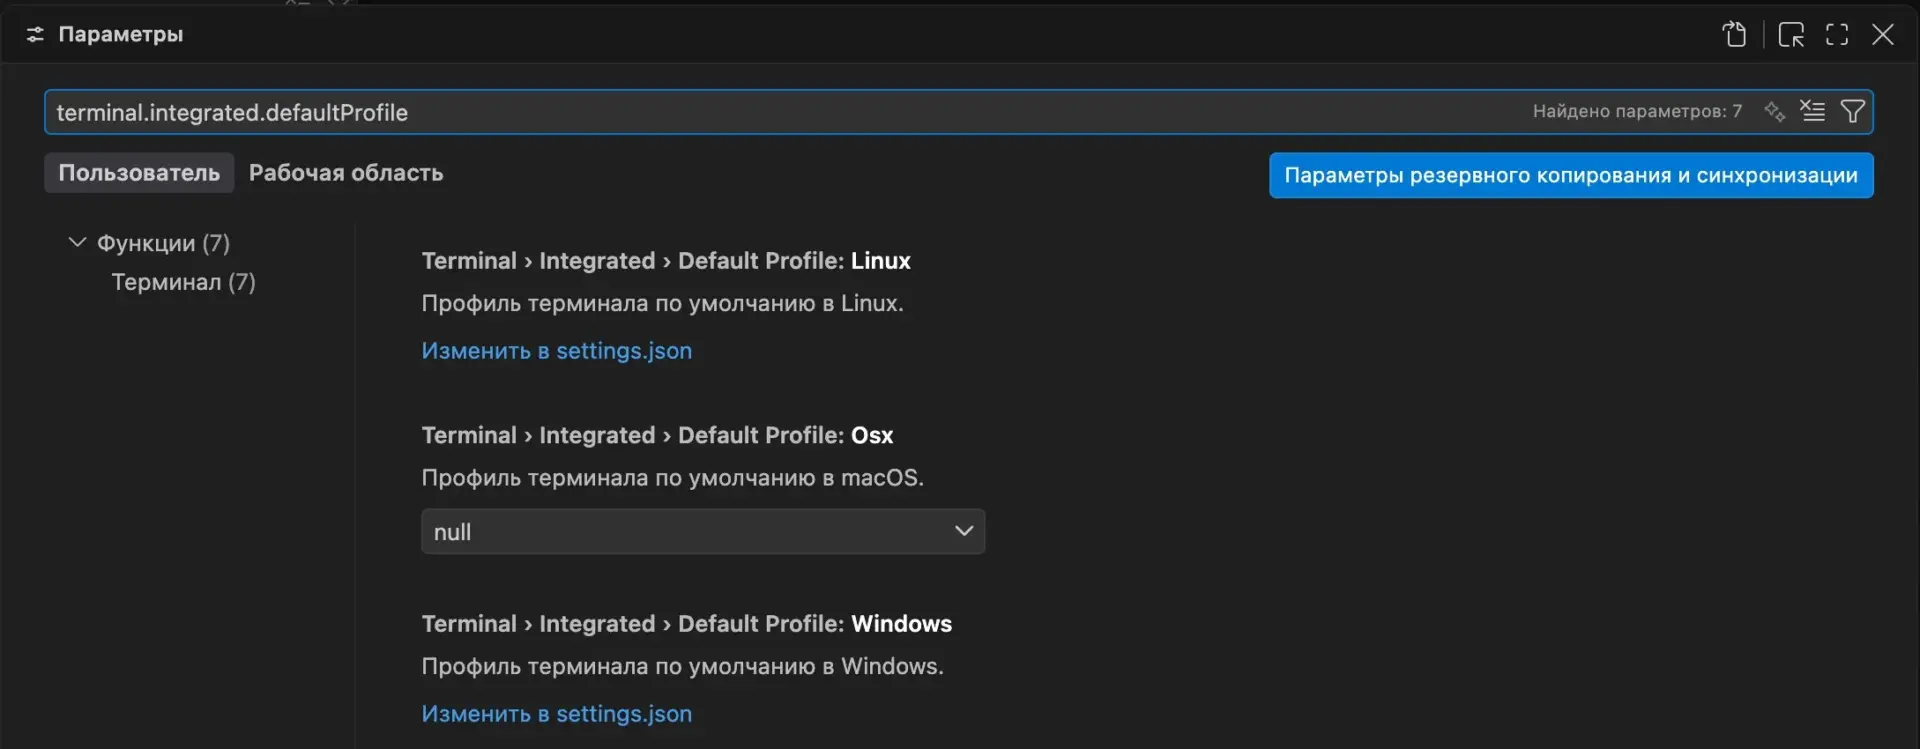Click the split editor icon
Viewport: 1920px width, 749px height.
(x=1791, y=34)
